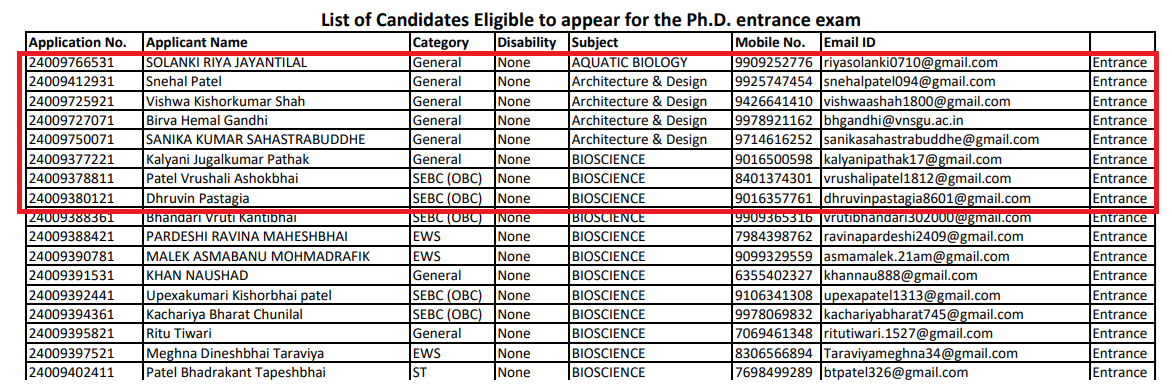The height and width of the screenshot is (392, 1172).
Task: Click email bhgandhi@vnsgu.ac.in
Action: coord(891,120)
